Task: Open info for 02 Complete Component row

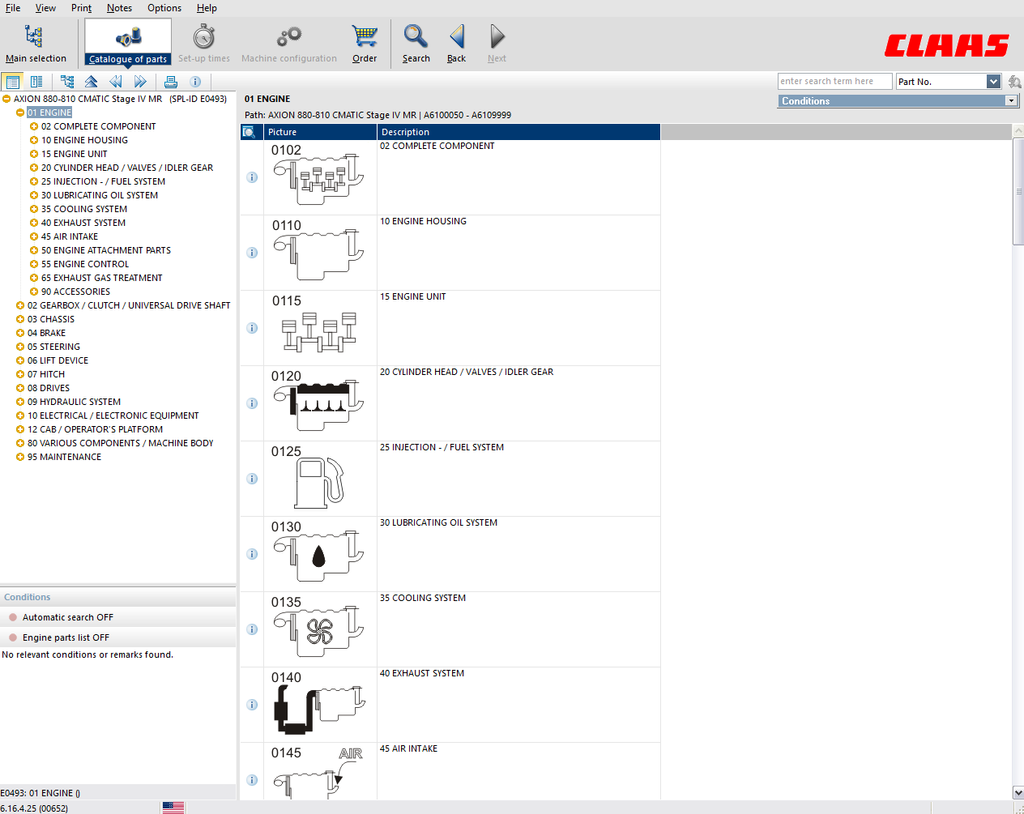Action: click(252, 177)
